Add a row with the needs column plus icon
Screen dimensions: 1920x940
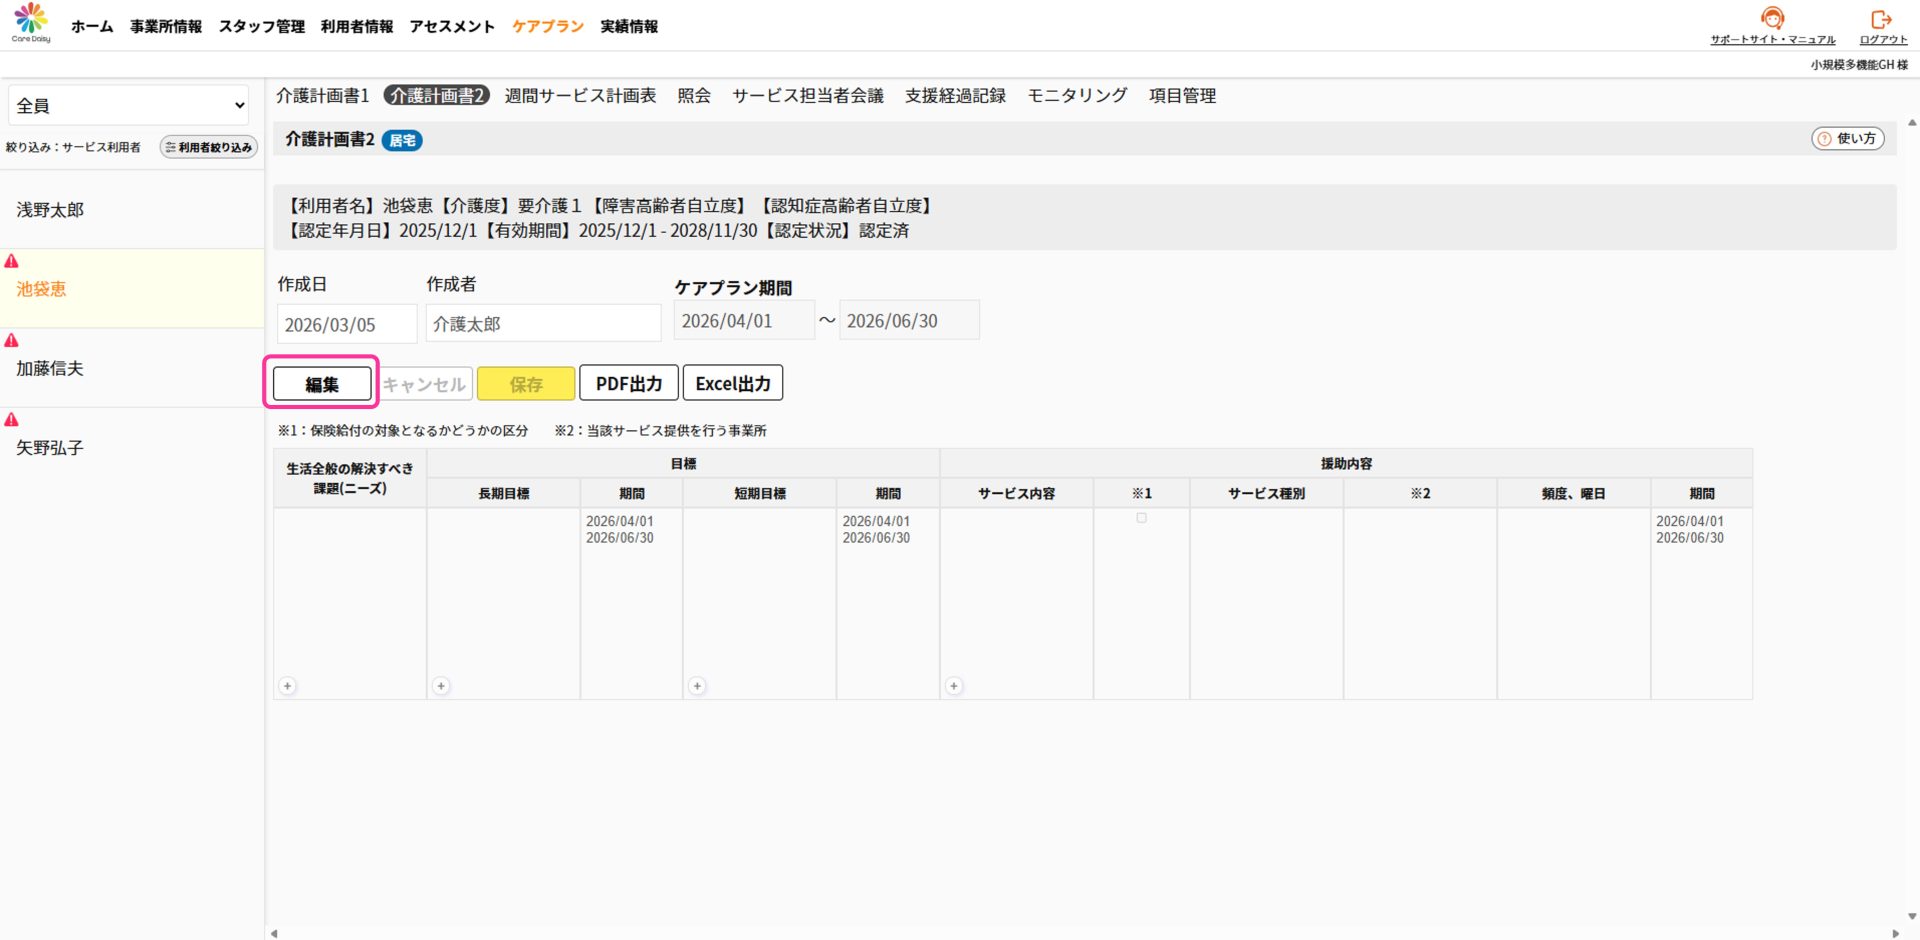tap(288, 686)
